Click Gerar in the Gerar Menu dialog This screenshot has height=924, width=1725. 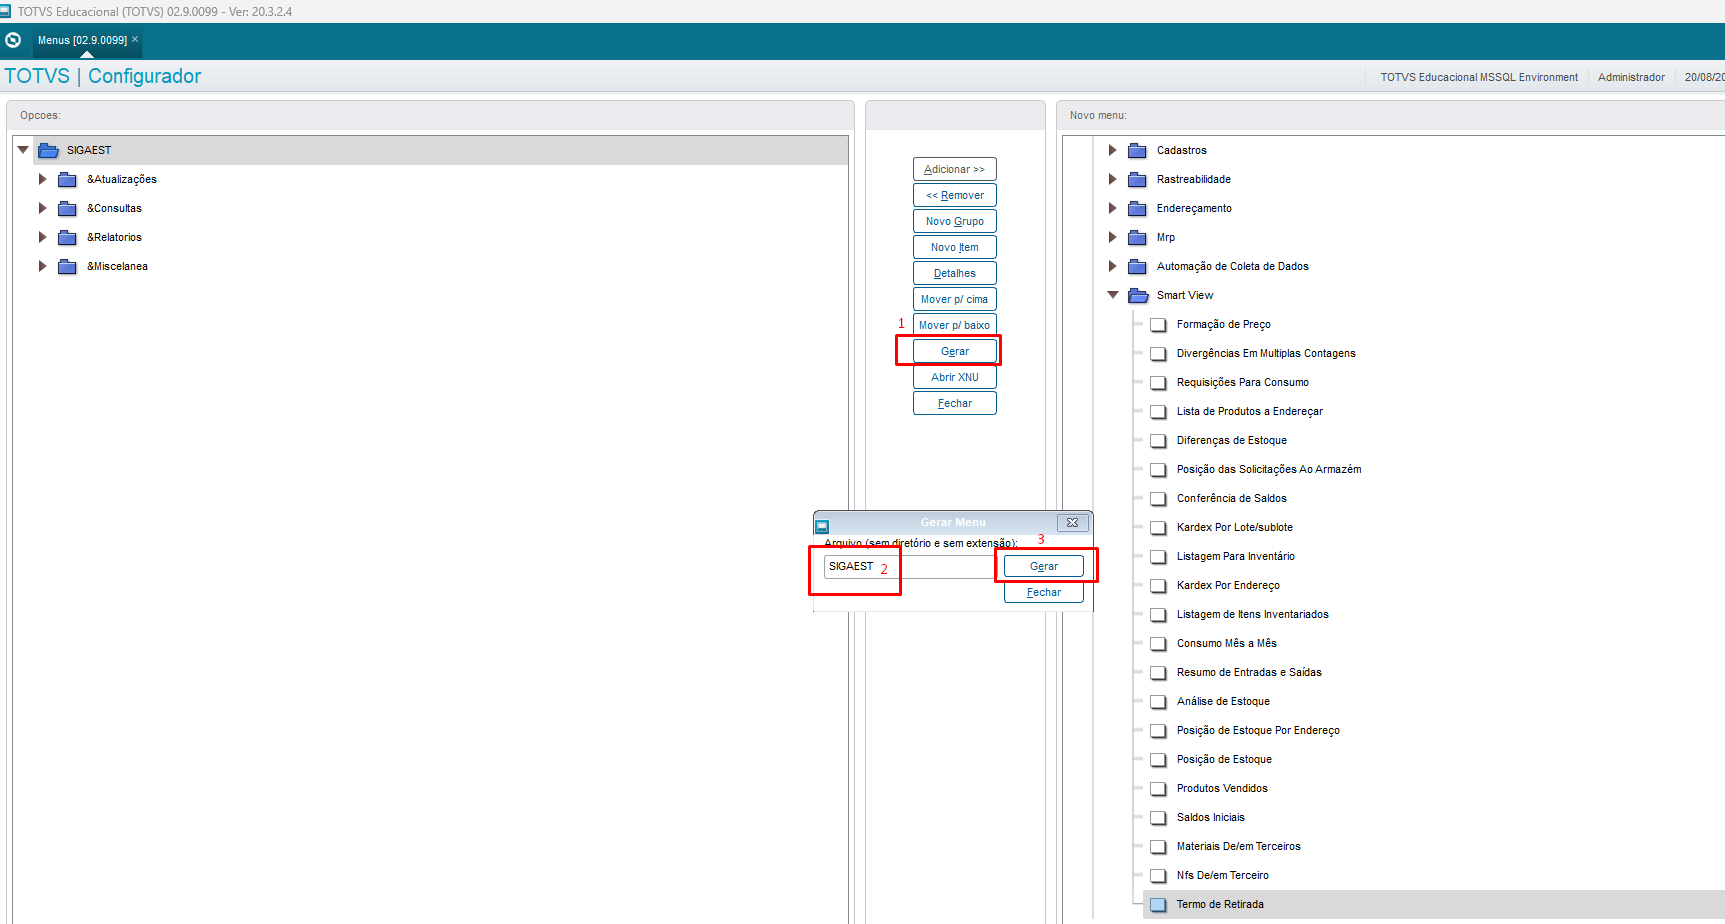[x=1044, y=566]
